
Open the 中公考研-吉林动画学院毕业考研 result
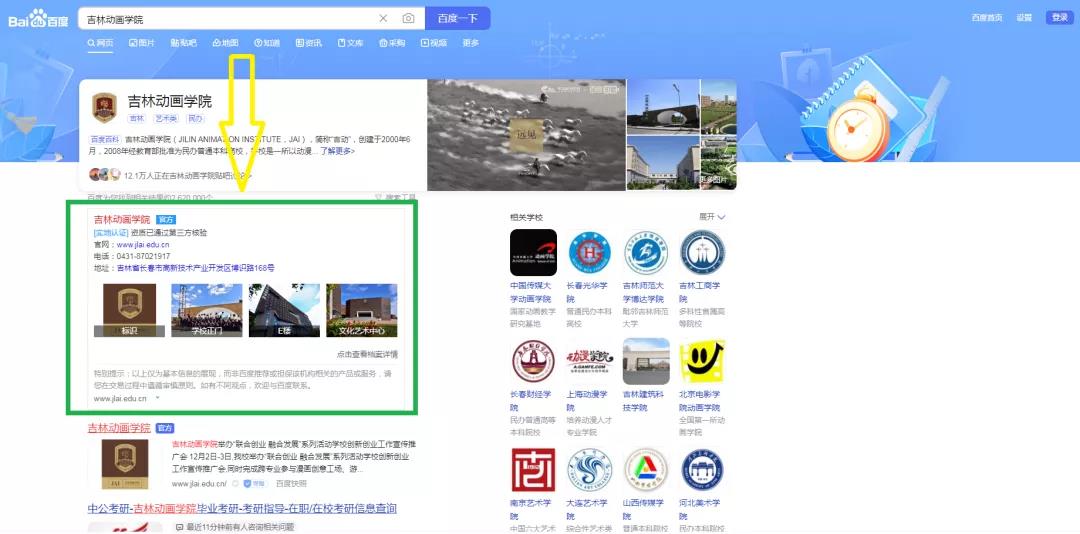pos(242,509)
